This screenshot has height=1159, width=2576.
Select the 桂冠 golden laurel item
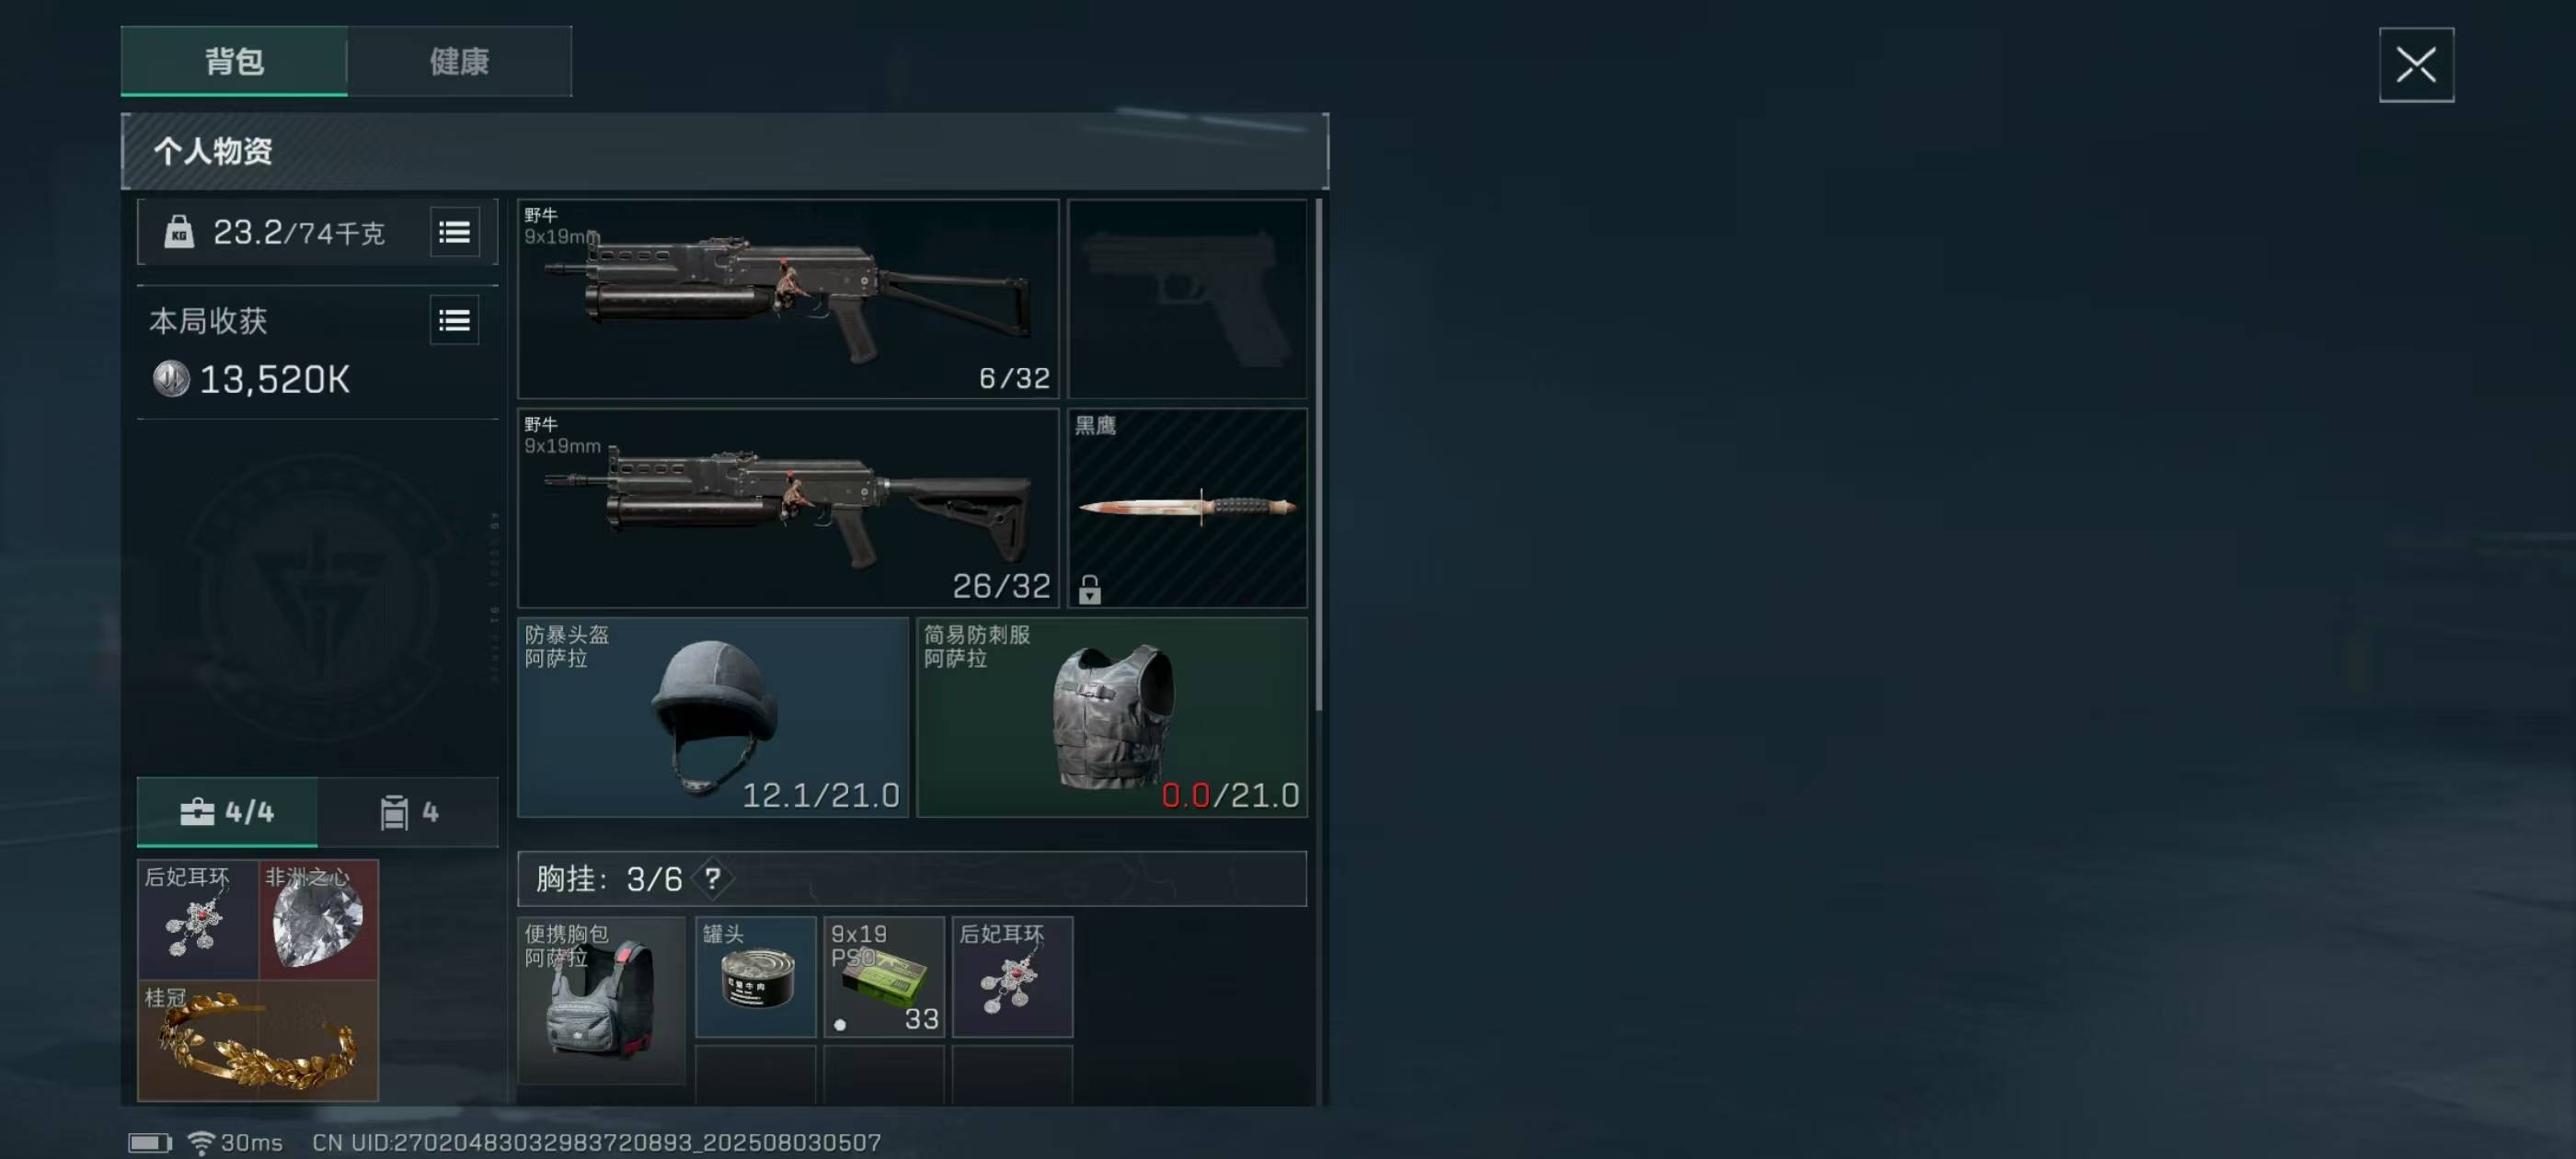258,1041
